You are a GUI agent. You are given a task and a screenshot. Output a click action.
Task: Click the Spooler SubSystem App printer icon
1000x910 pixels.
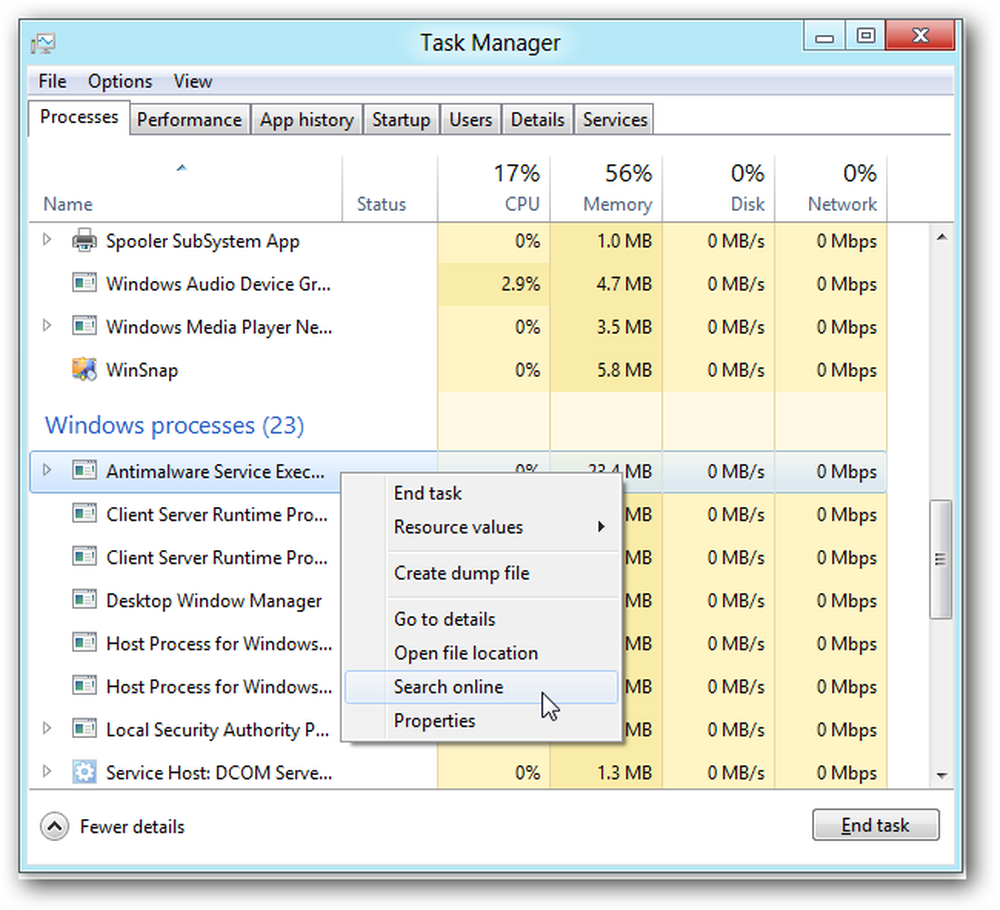(x=84, y=241)
